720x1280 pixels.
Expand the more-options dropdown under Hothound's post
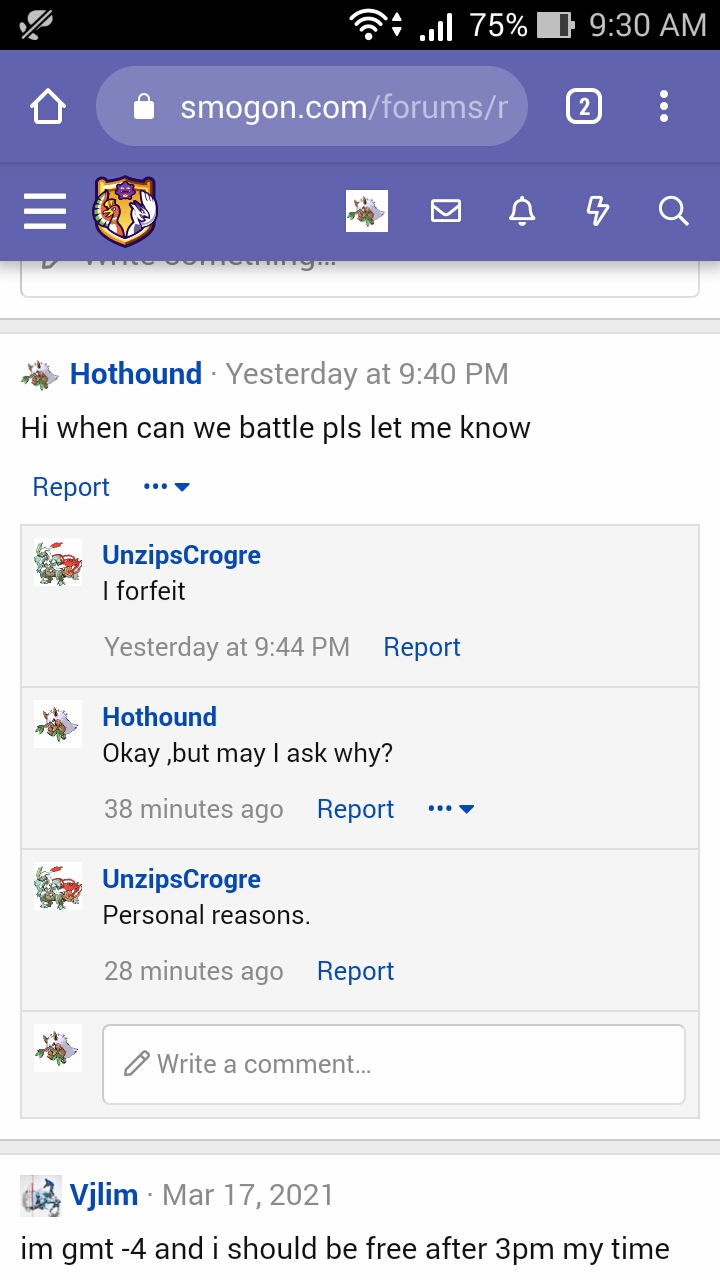pos(166,487)
